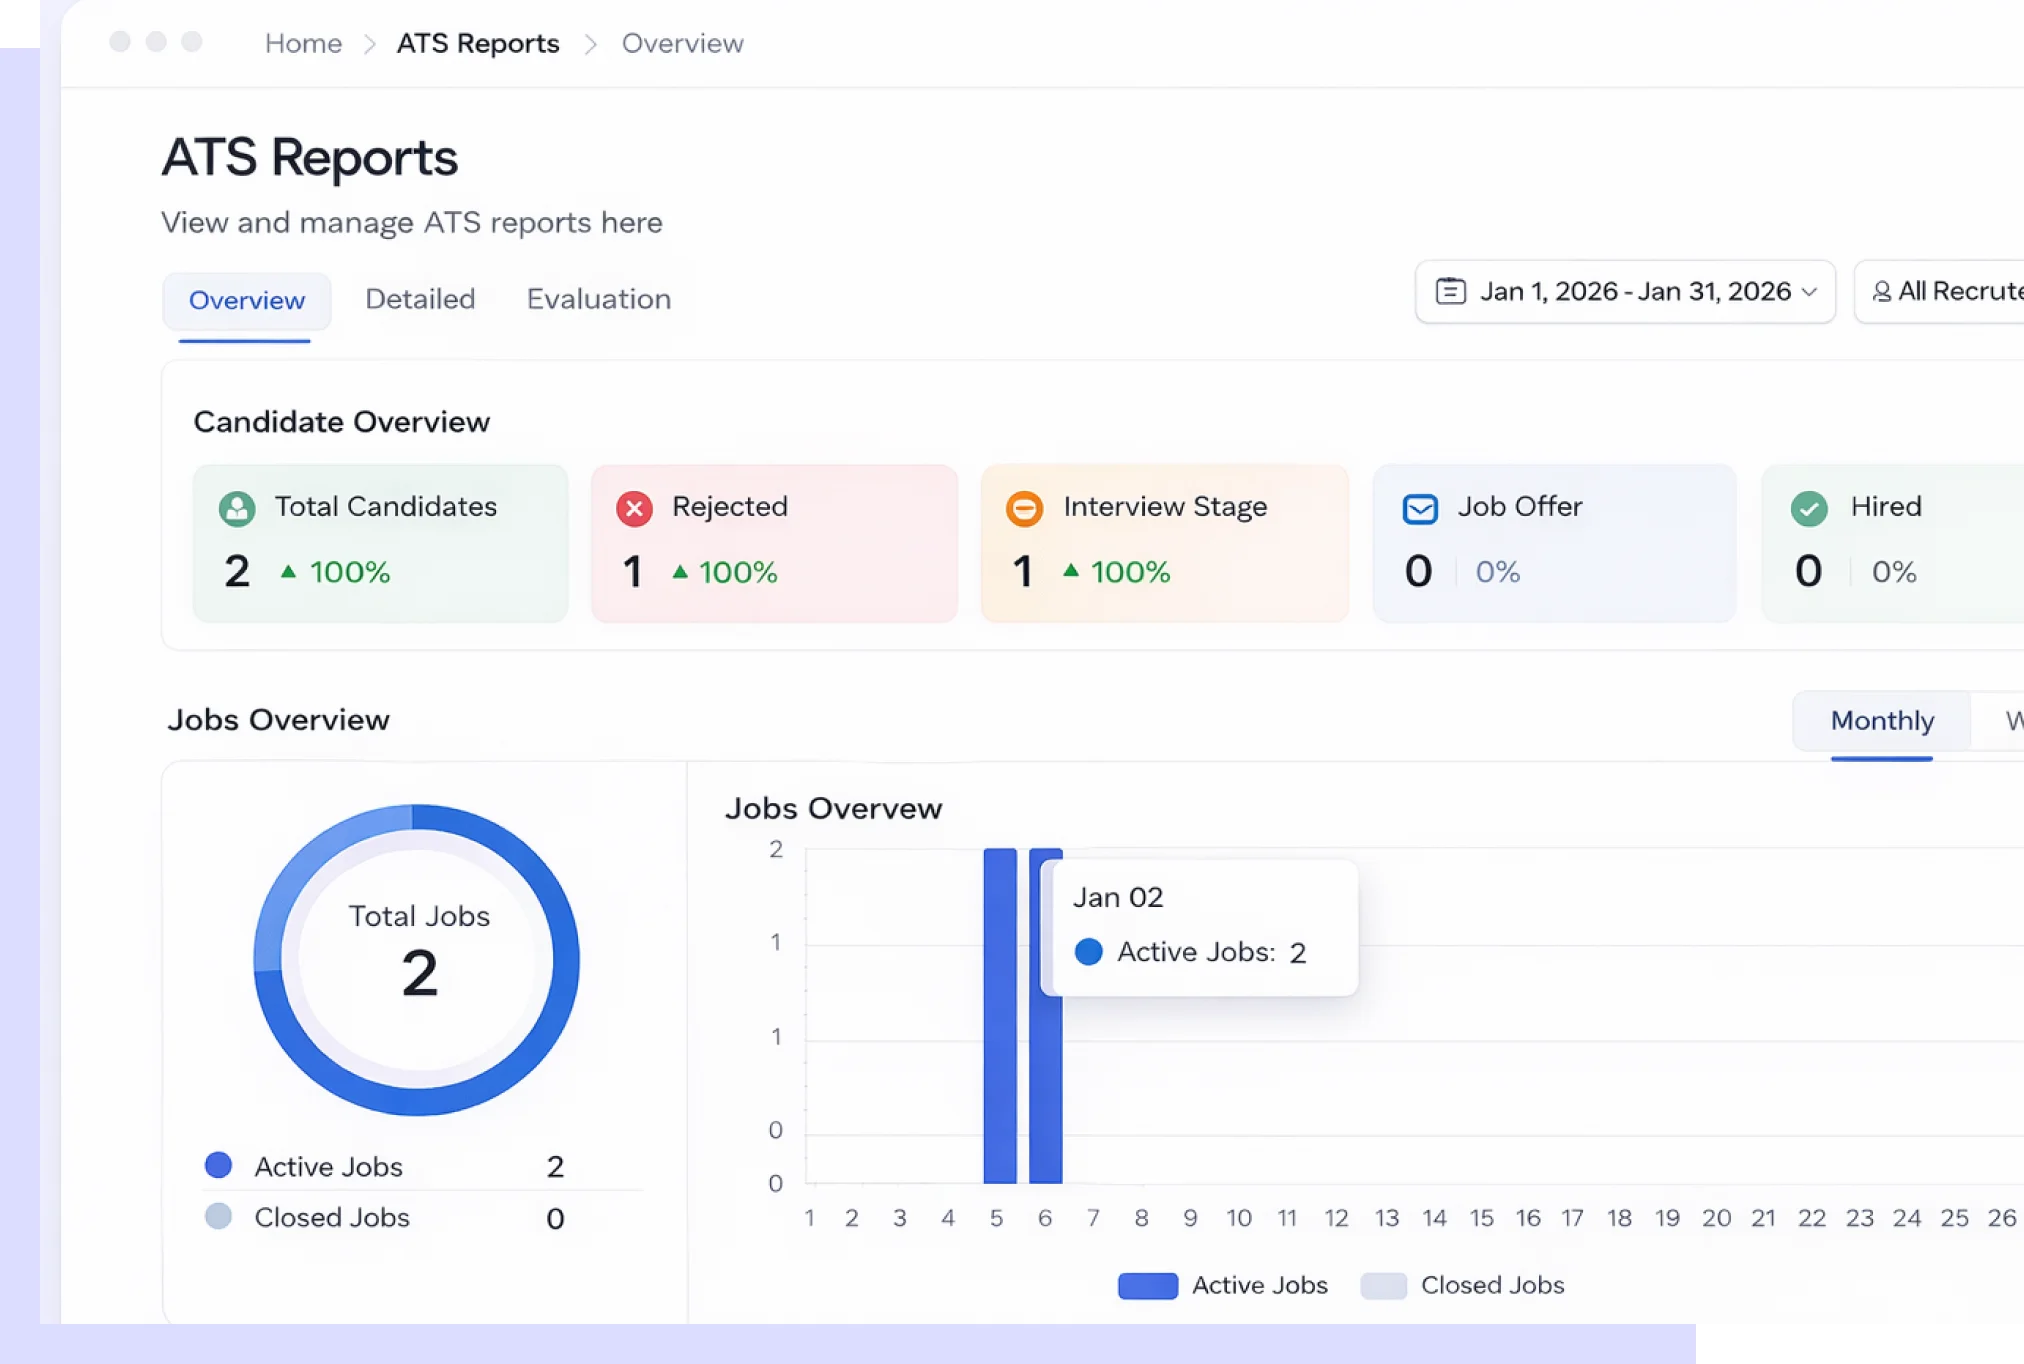This screenshot has width=2024, height=1364.
Task: Click the Total Candidates icon
Action: (x=236, y=509)
